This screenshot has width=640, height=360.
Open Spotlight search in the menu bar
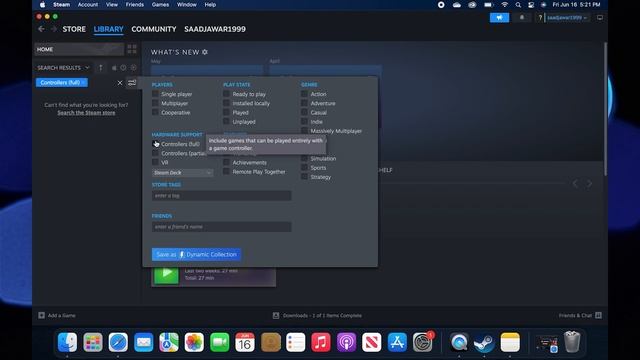point(518,5)
